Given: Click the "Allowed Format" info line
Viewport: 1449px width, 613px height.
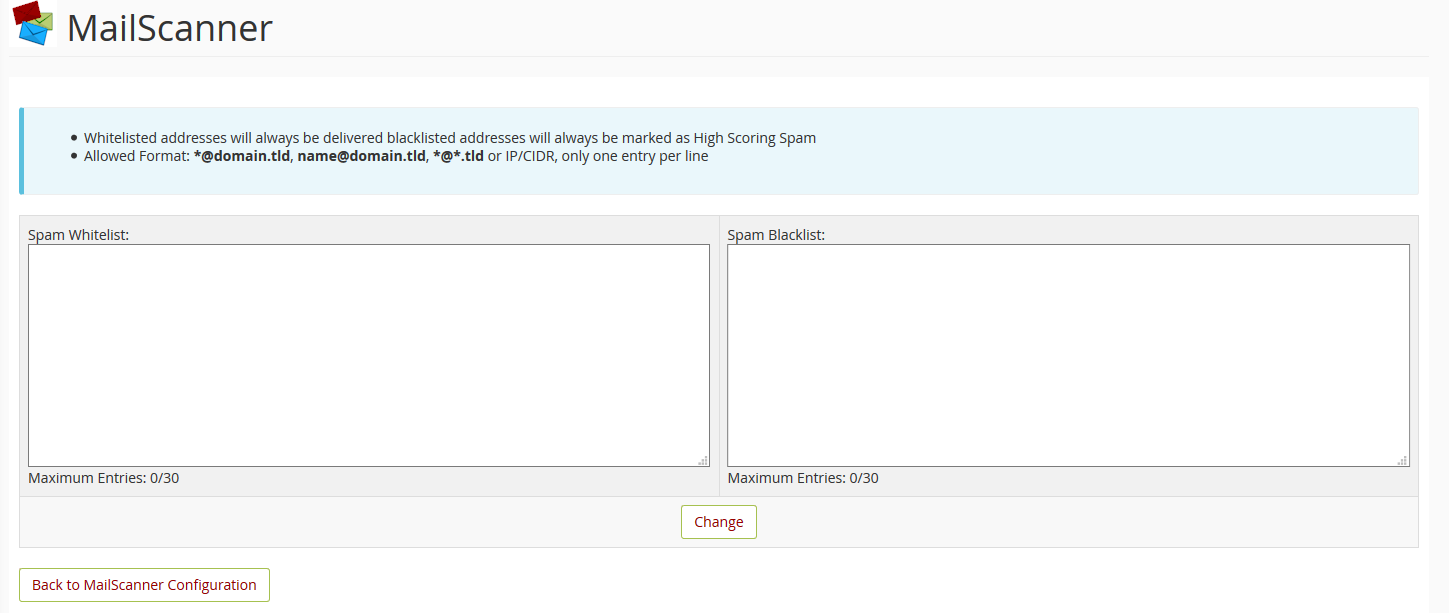Looking at the screenshot, I should [x=396, y=156].
